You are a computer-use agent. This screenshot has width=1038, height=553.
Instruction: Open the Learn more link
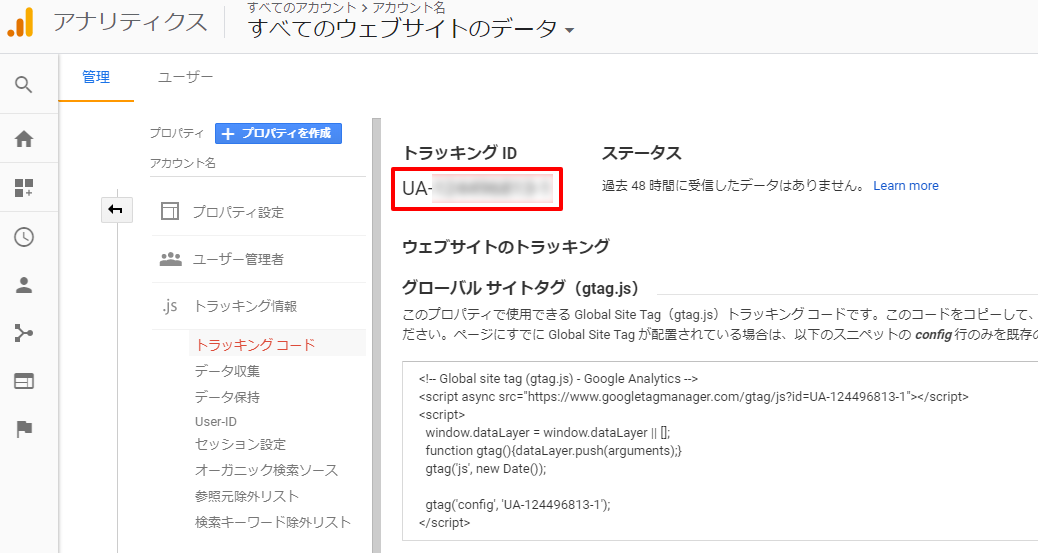tap(906, 186)
